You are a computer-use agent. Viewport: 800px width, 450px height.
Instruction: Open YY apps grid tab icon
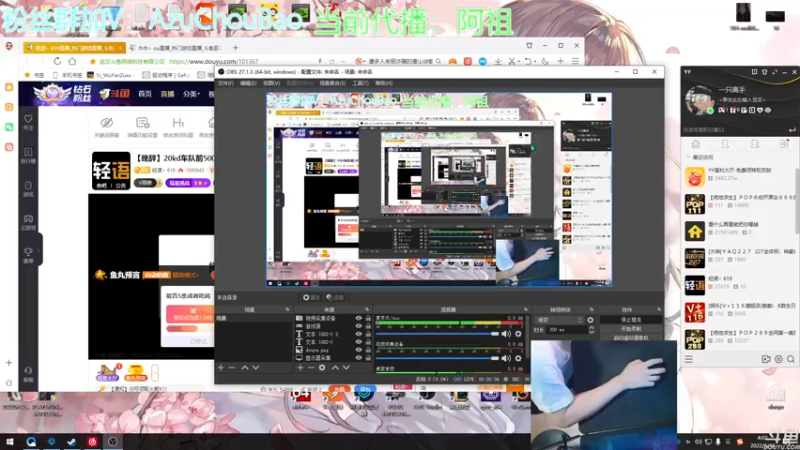click(x=784, y=144)
